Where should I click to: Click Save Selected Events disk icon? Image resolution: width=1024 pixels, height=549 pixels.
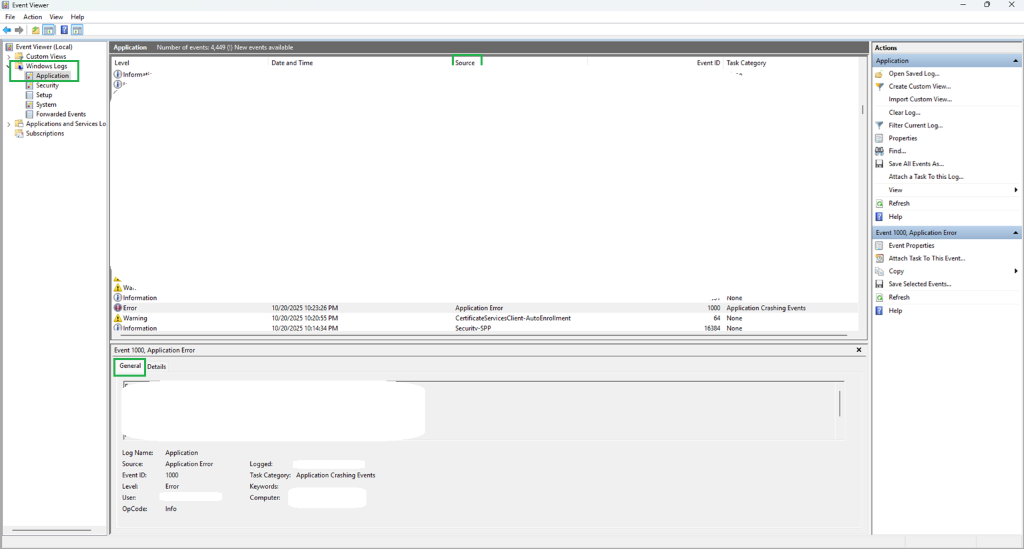click(x=879, y=284)
